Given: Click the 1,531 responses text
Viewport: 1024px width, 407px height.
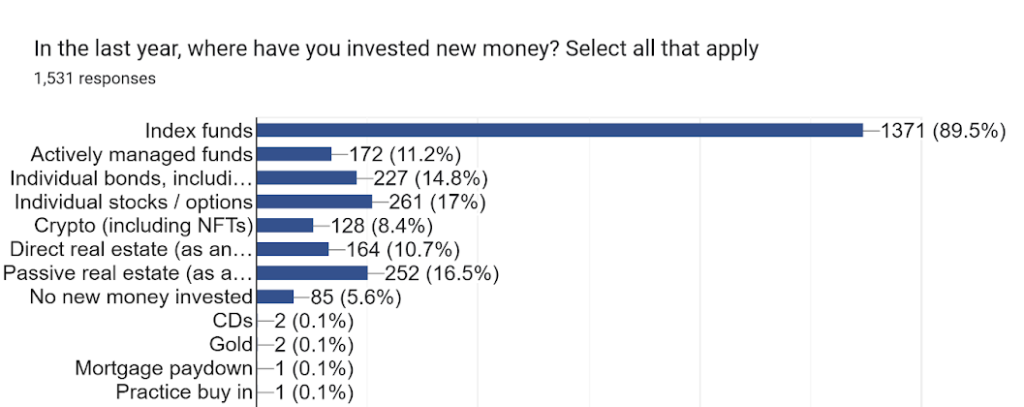Looking at the screenshot, I should (x=95, y=79).
